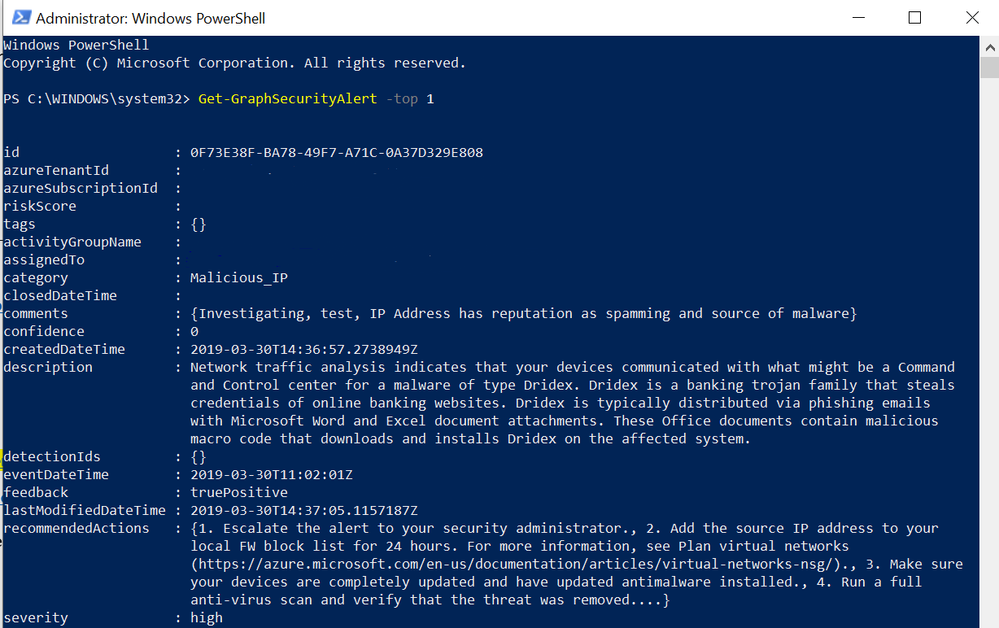Click the scrollbar up arrow
The width and height of the screenshot is (999, 628).
pyautogui.click(x=989, y=47)
